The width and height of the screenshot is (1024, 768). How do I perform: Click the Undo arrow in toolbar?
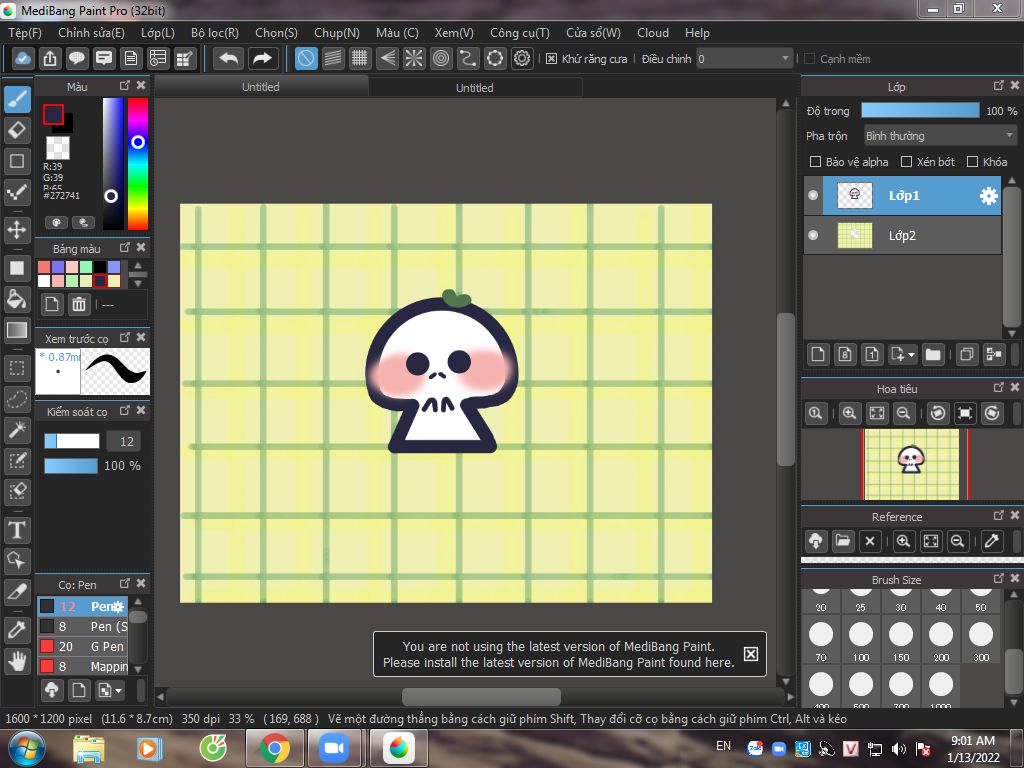(x=229, y=58)
